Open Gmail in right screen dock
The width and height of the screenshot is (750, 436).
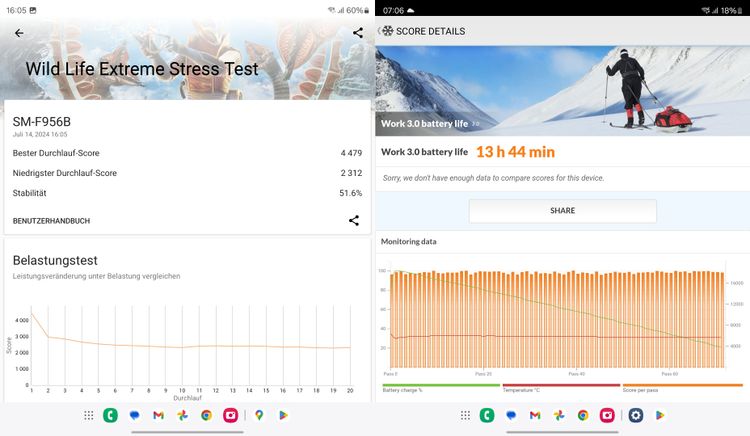pyautogui.click(x=535, y=415)
